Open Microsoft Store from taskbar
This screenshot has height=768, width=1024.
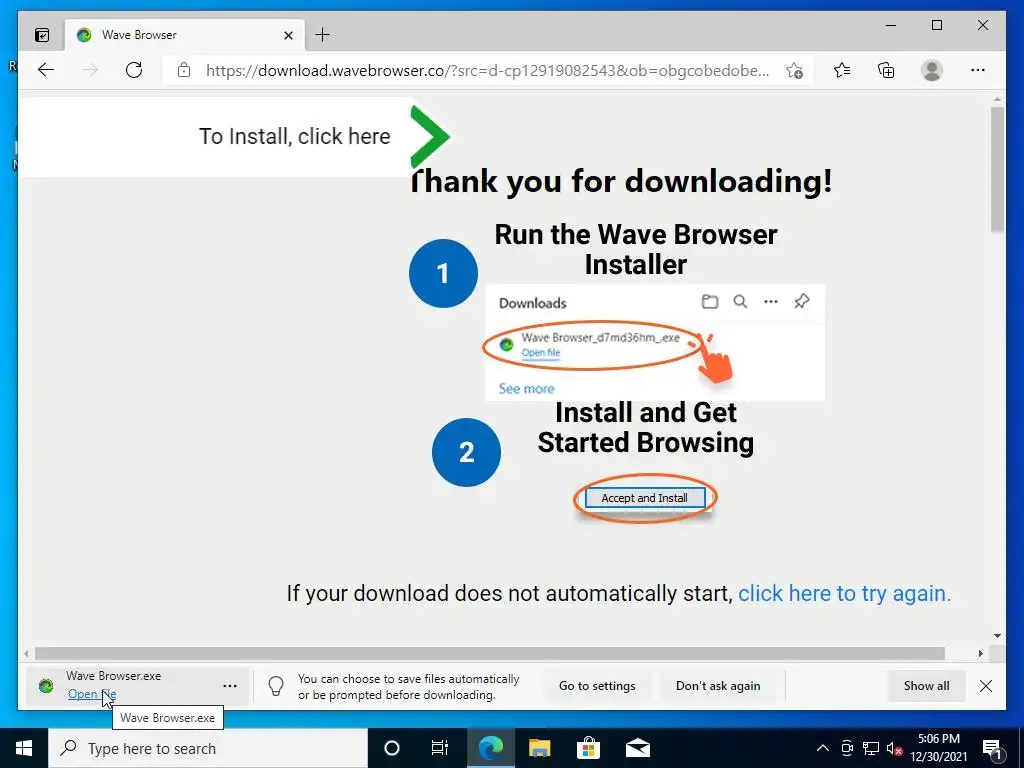click(x=588, y=748)
